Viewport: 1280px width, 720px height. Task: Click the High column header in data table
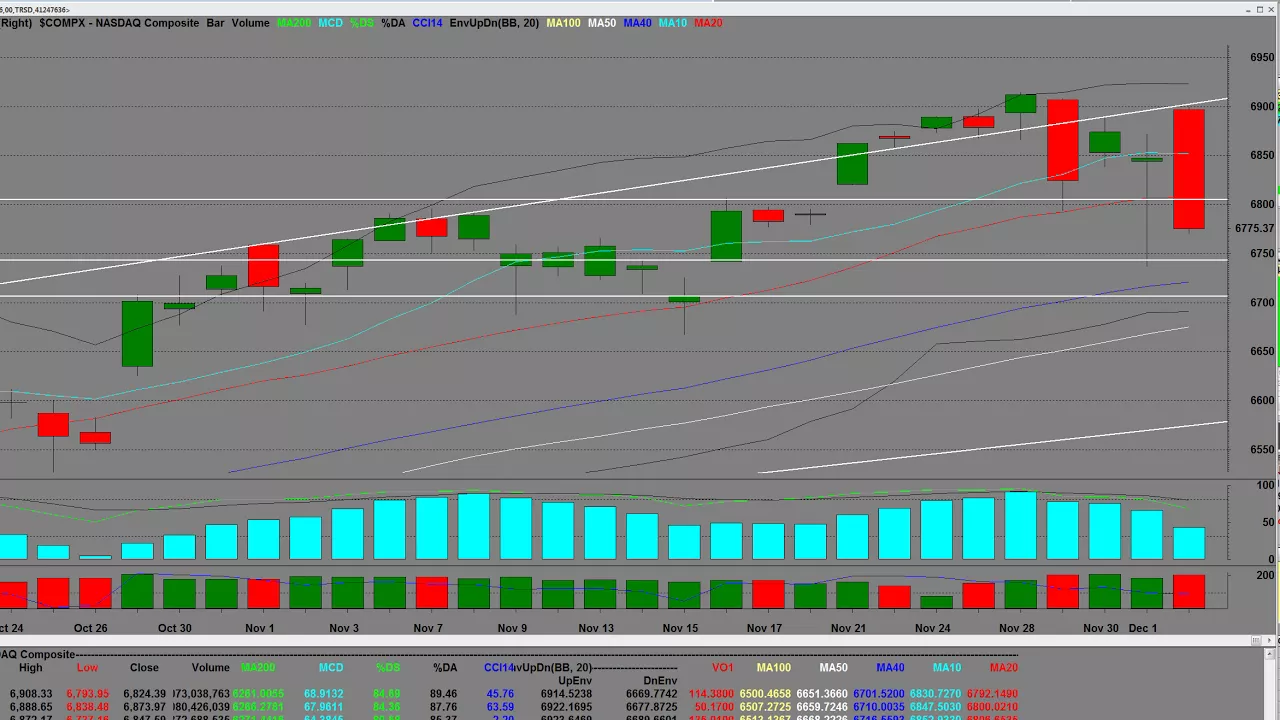coord(31,668)
